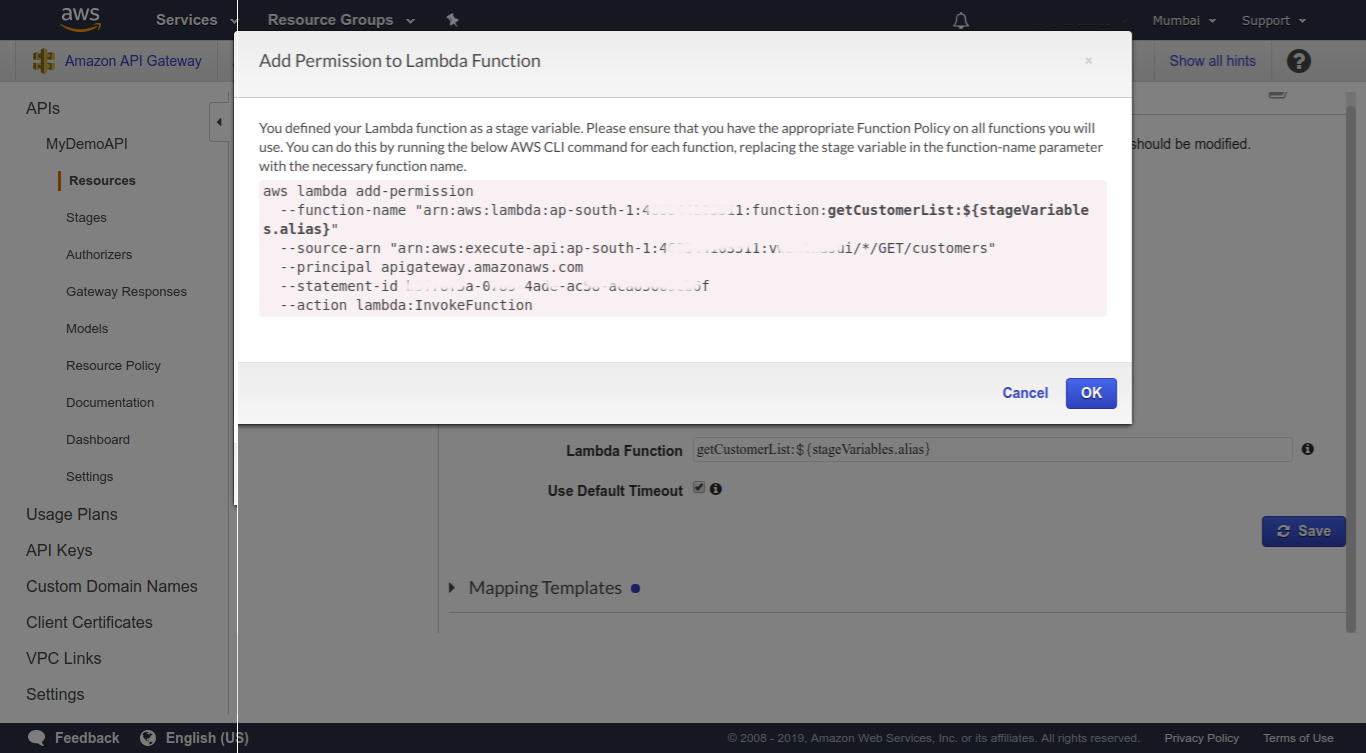Image resolution: width=1366 pixels, height=753 pixels.
Task: Open Documentation in the sidebar
Action: click(x=110, y=403)
